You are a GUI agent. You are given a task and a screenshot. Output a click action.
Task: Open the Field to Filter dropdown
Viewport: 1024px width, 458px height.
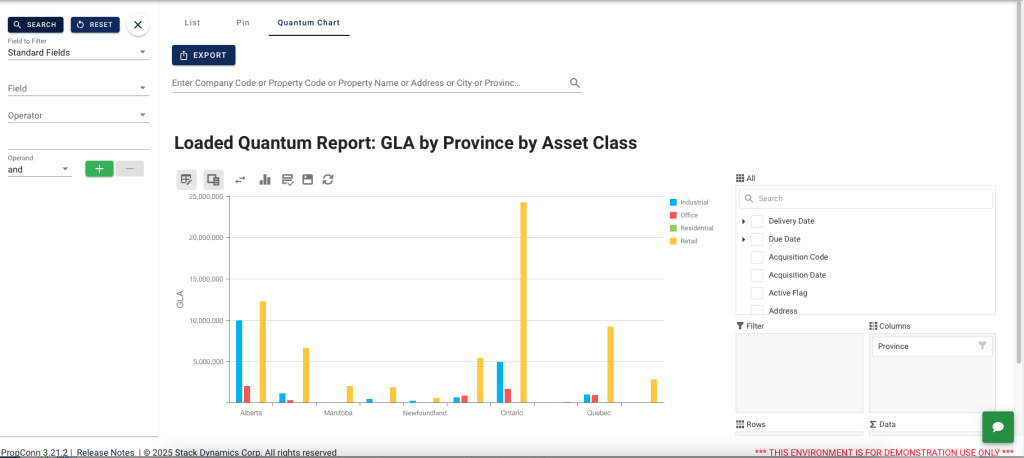click(77, 52)
